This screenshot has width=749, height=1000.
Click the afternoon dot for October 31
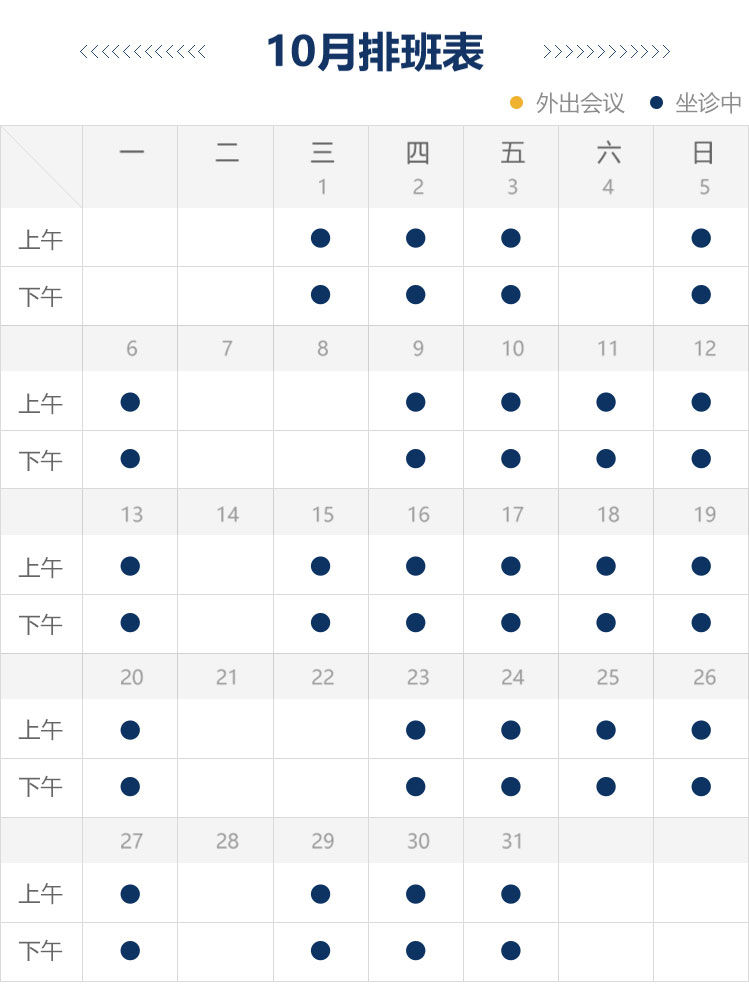pyautogui.click(x=511, y=950)
